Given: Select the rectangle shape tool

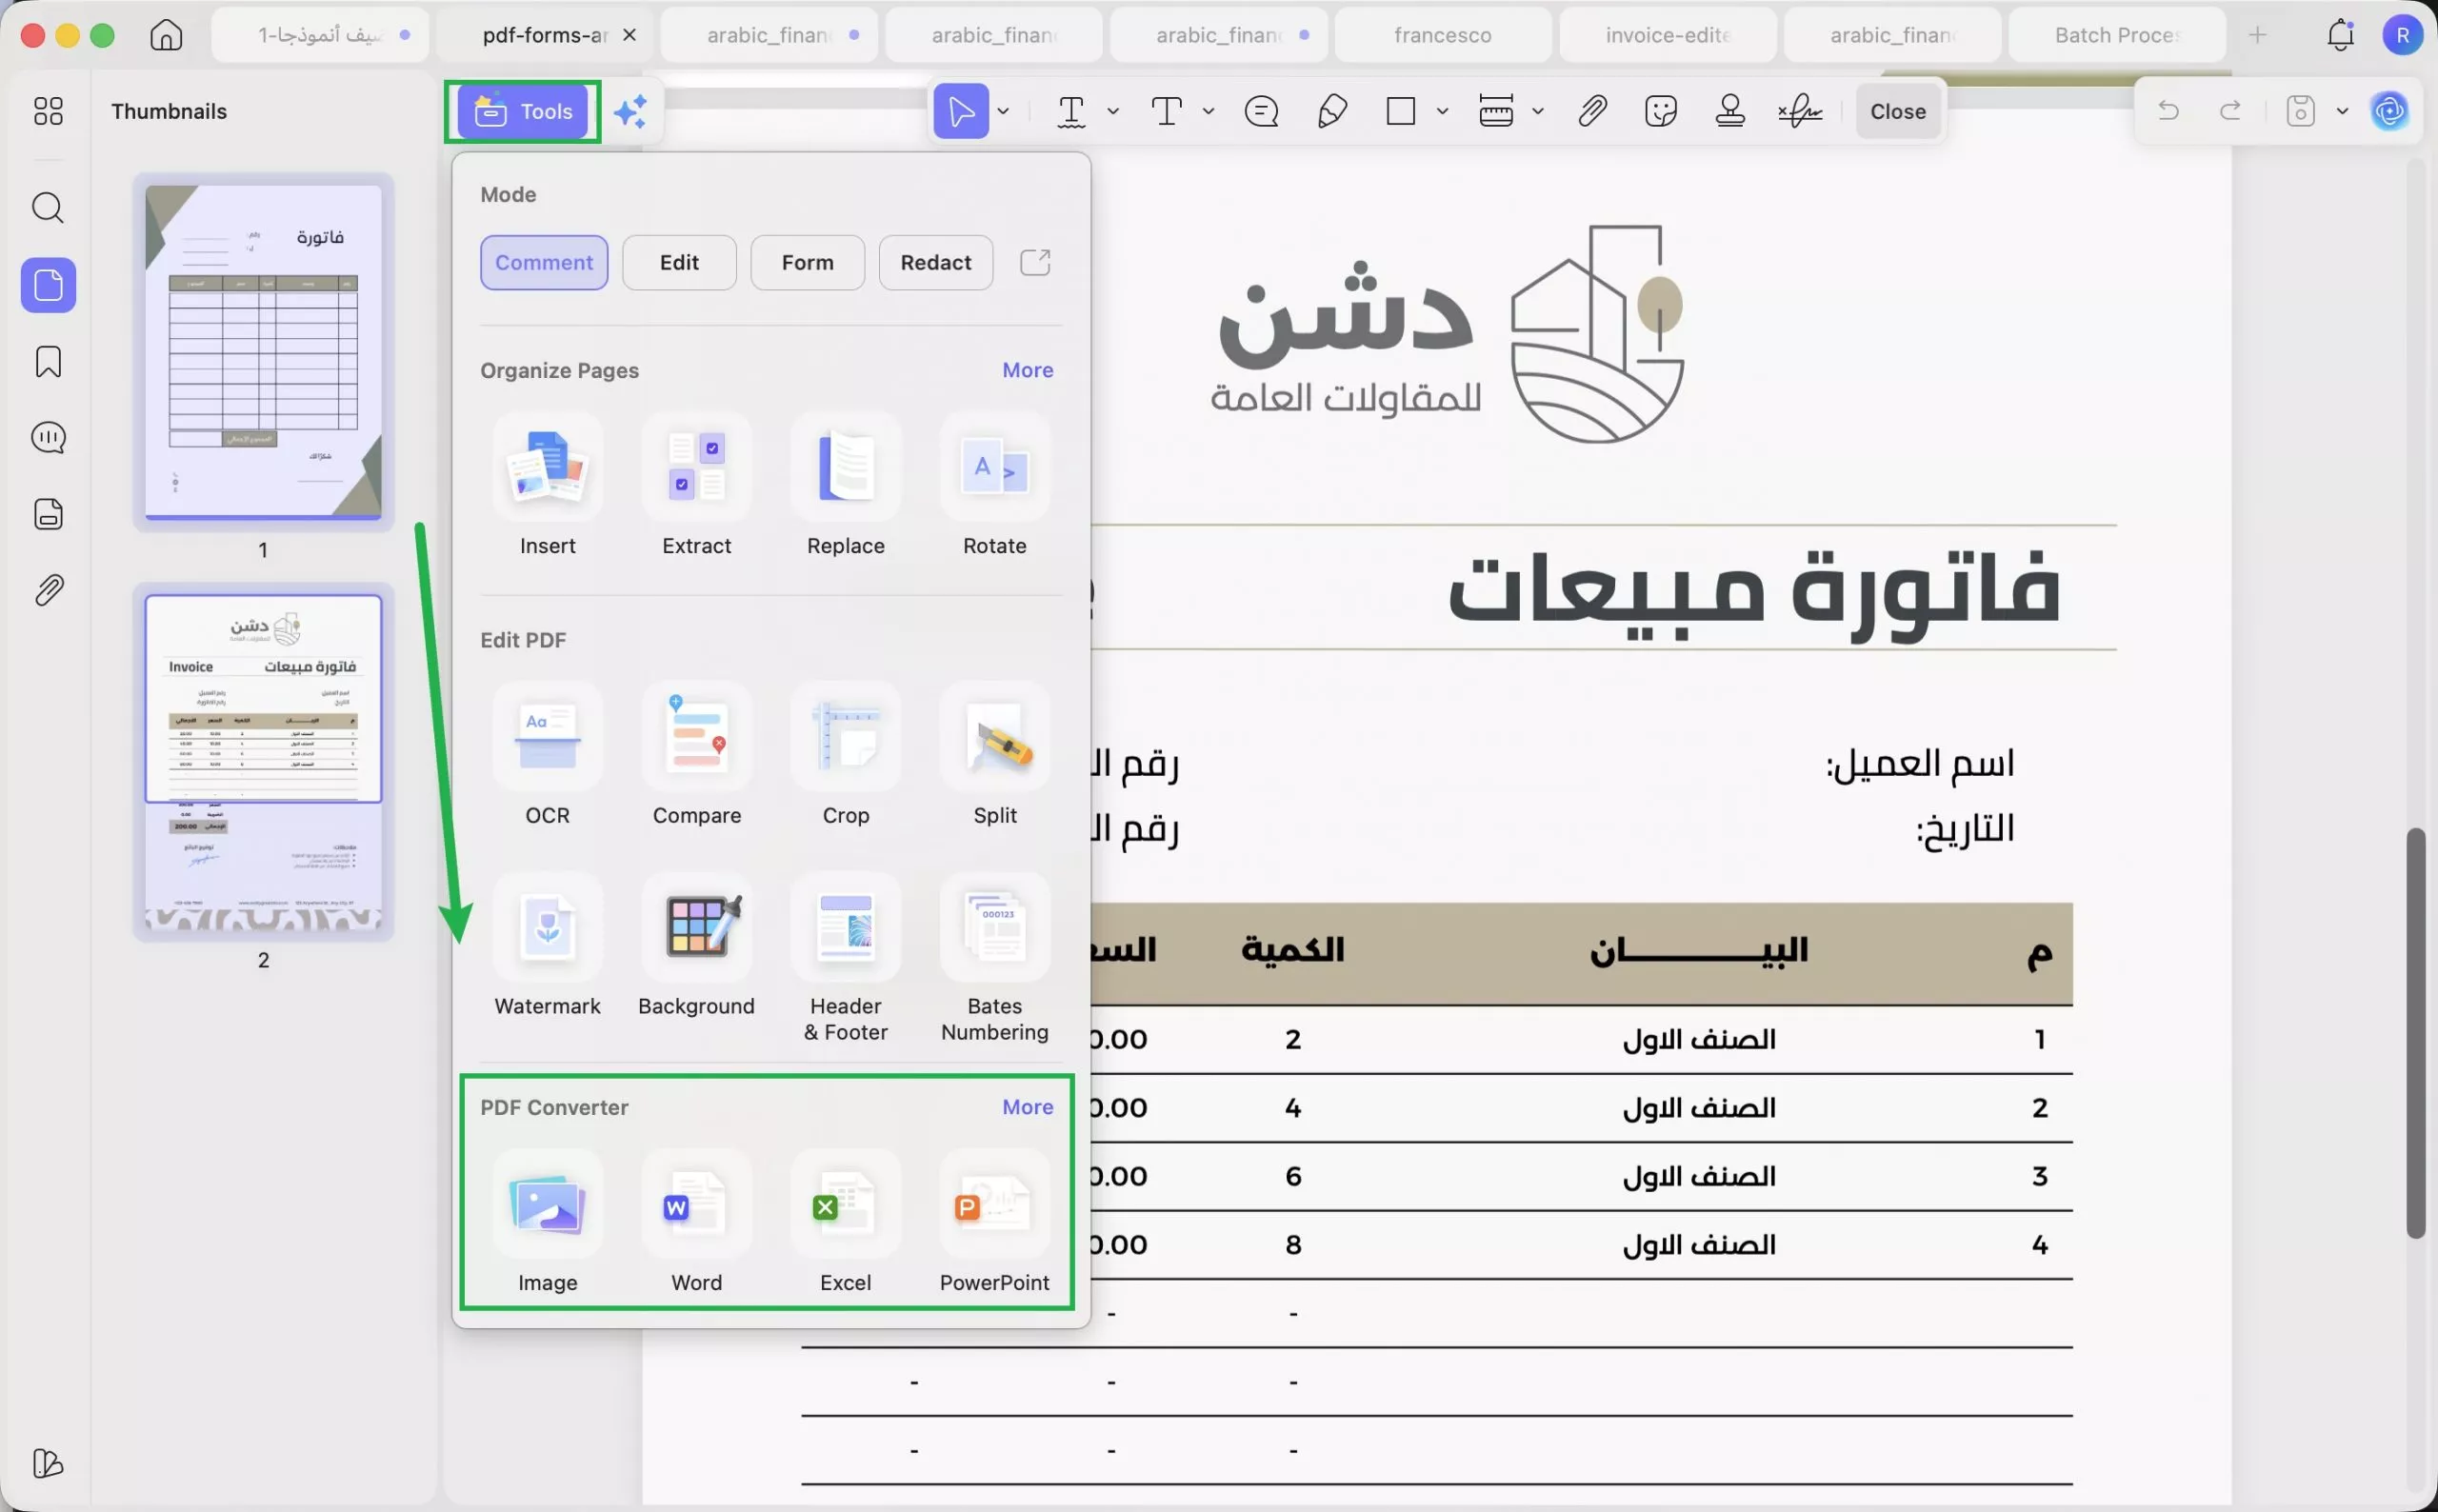Looking at the screenshot, I should (1400, 111).
